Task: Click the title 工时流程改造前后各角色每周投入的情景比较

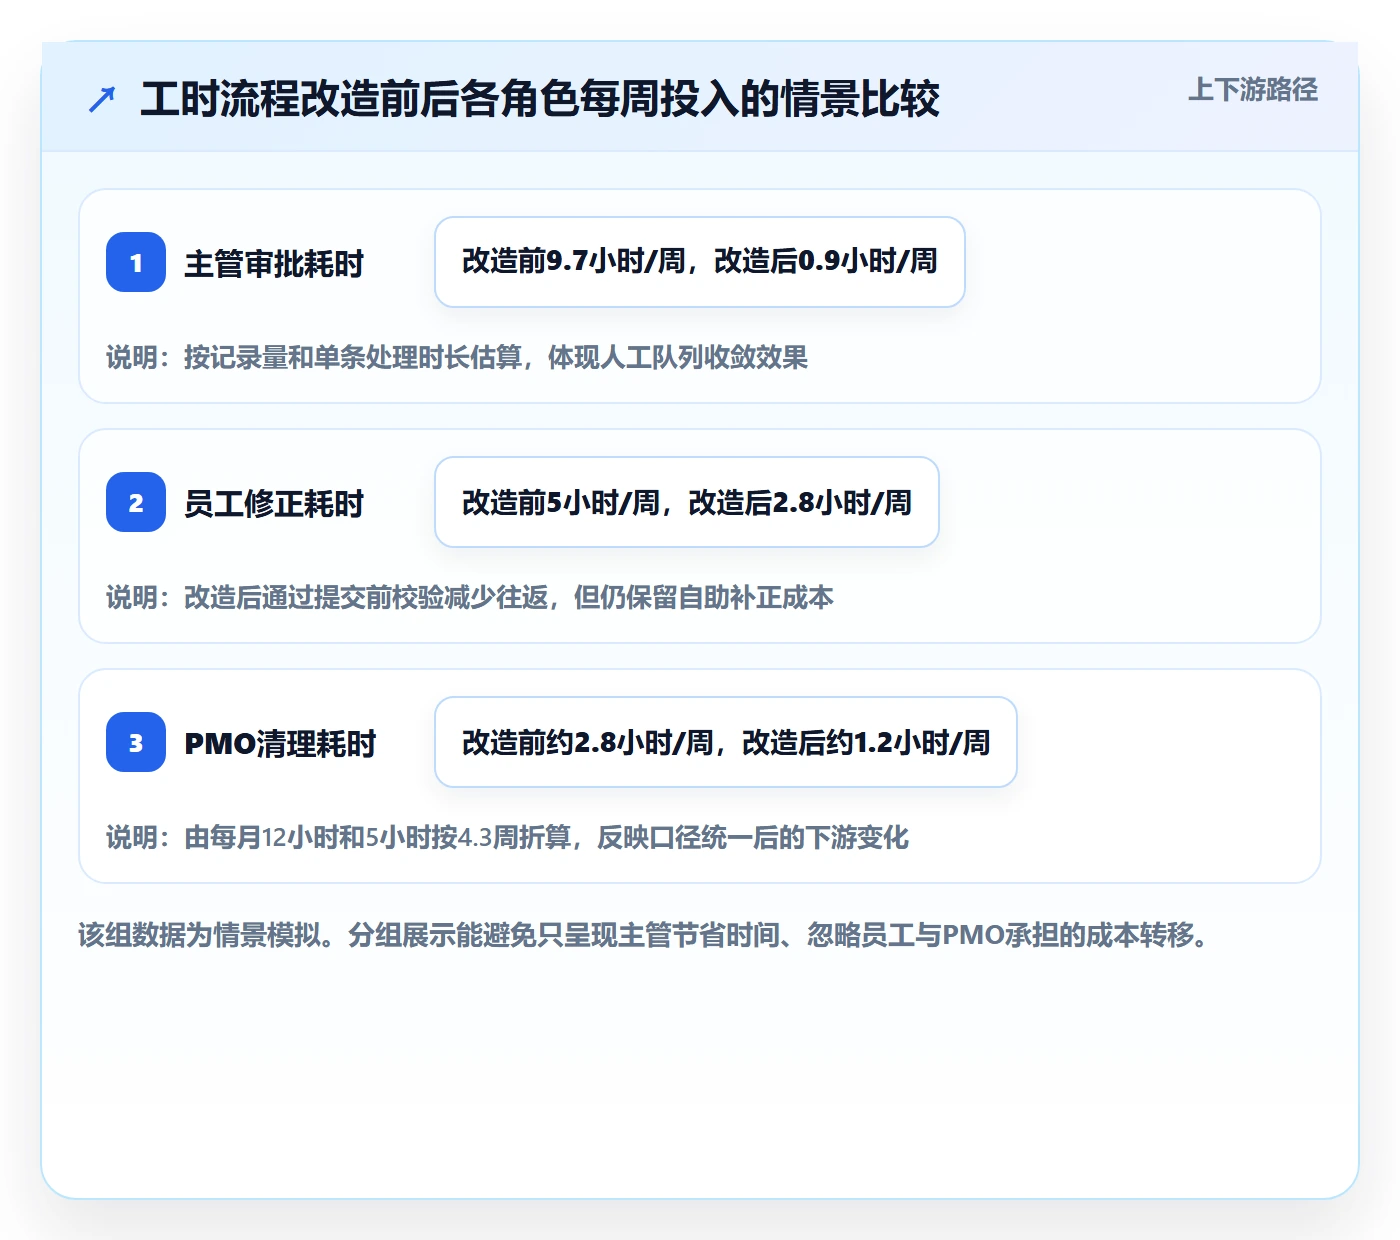Action: (540, 99)
